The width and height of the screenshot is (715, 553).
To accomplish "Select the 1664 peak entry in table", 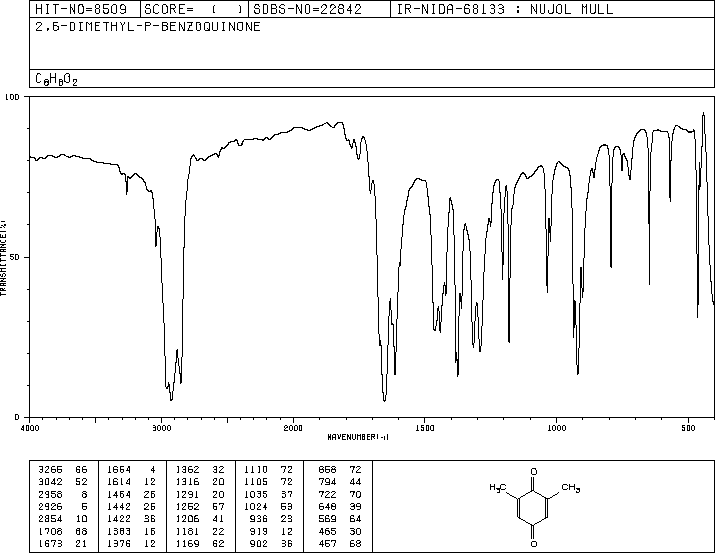I will pos(131,470).
